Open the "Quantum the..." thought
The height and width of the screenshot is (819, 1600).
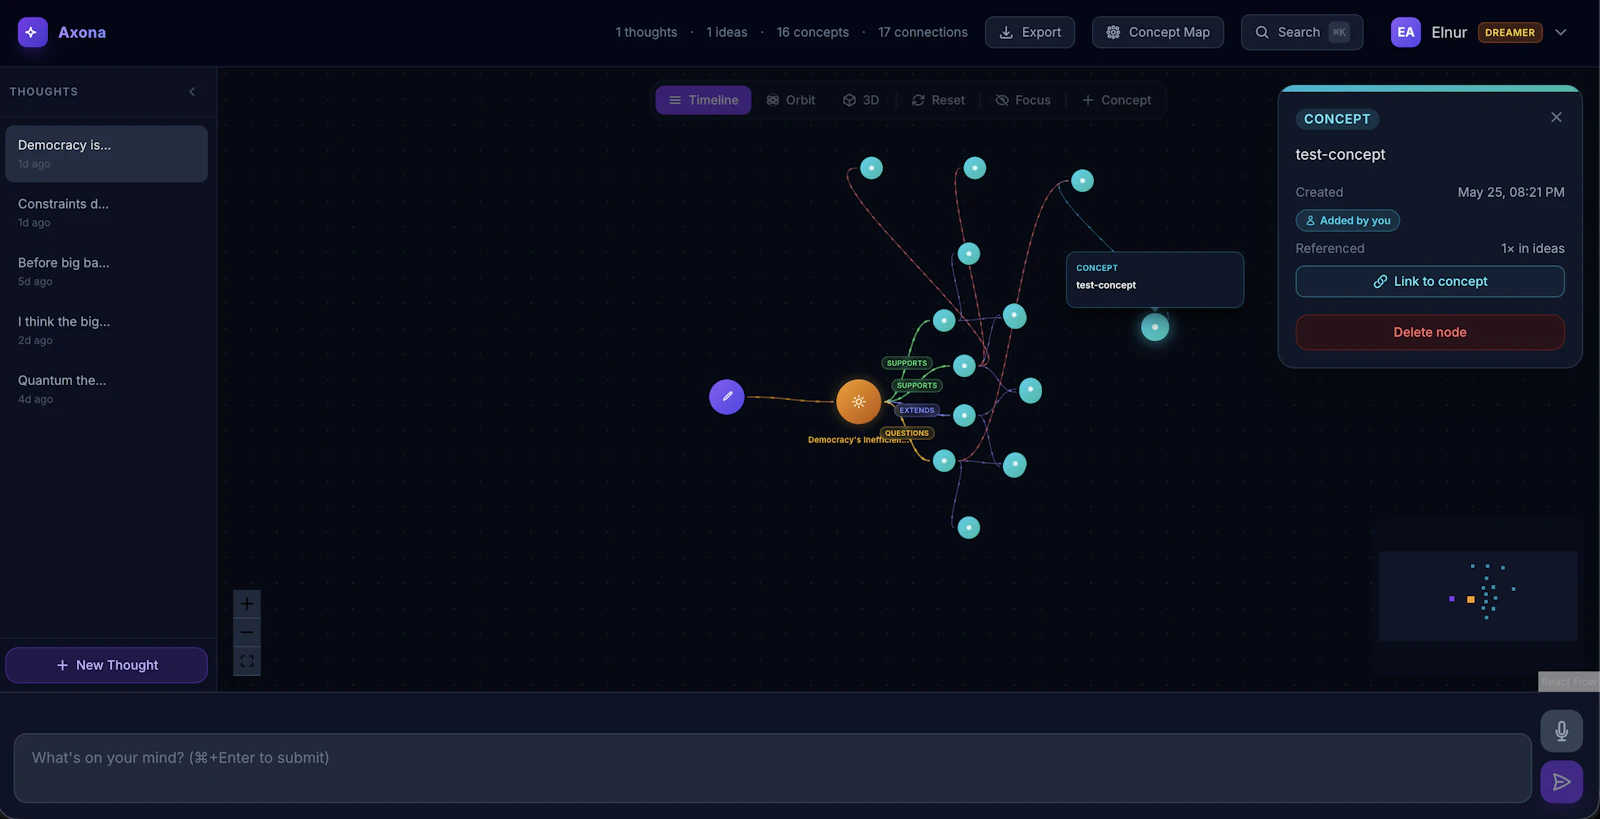click(x=106, y=389)
